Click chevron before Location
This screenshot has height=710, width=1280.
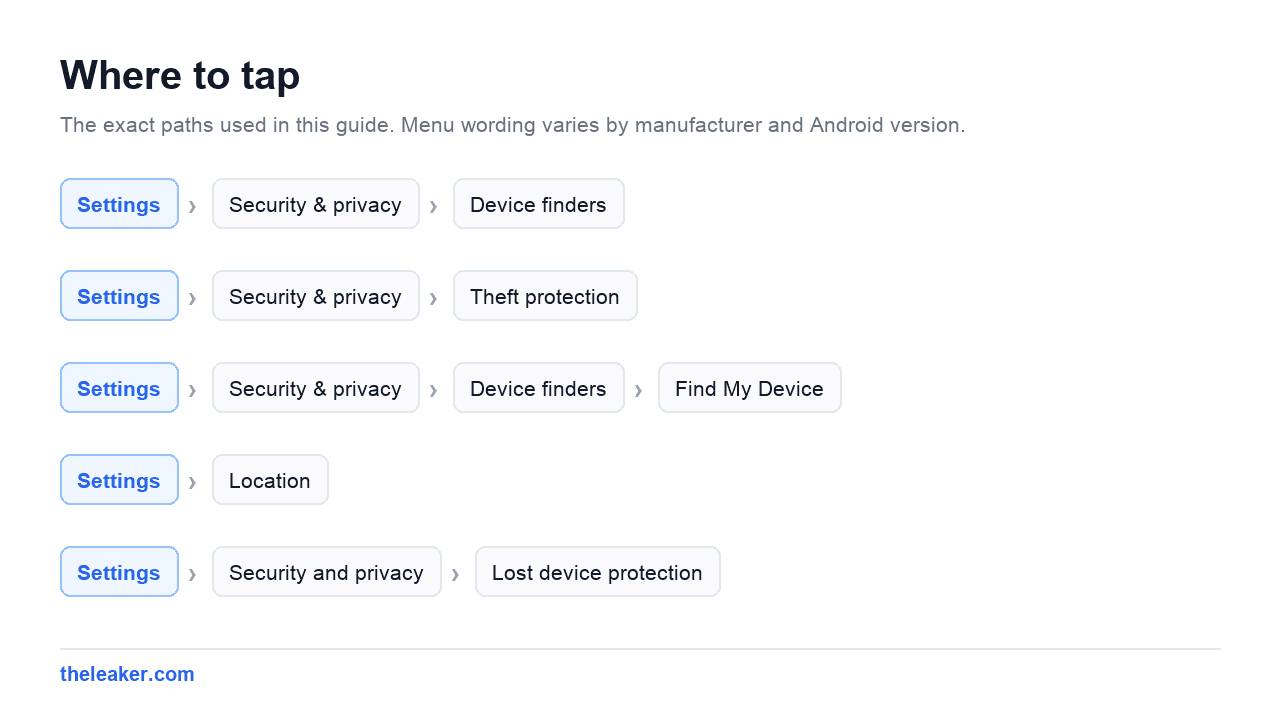(192, 481)
